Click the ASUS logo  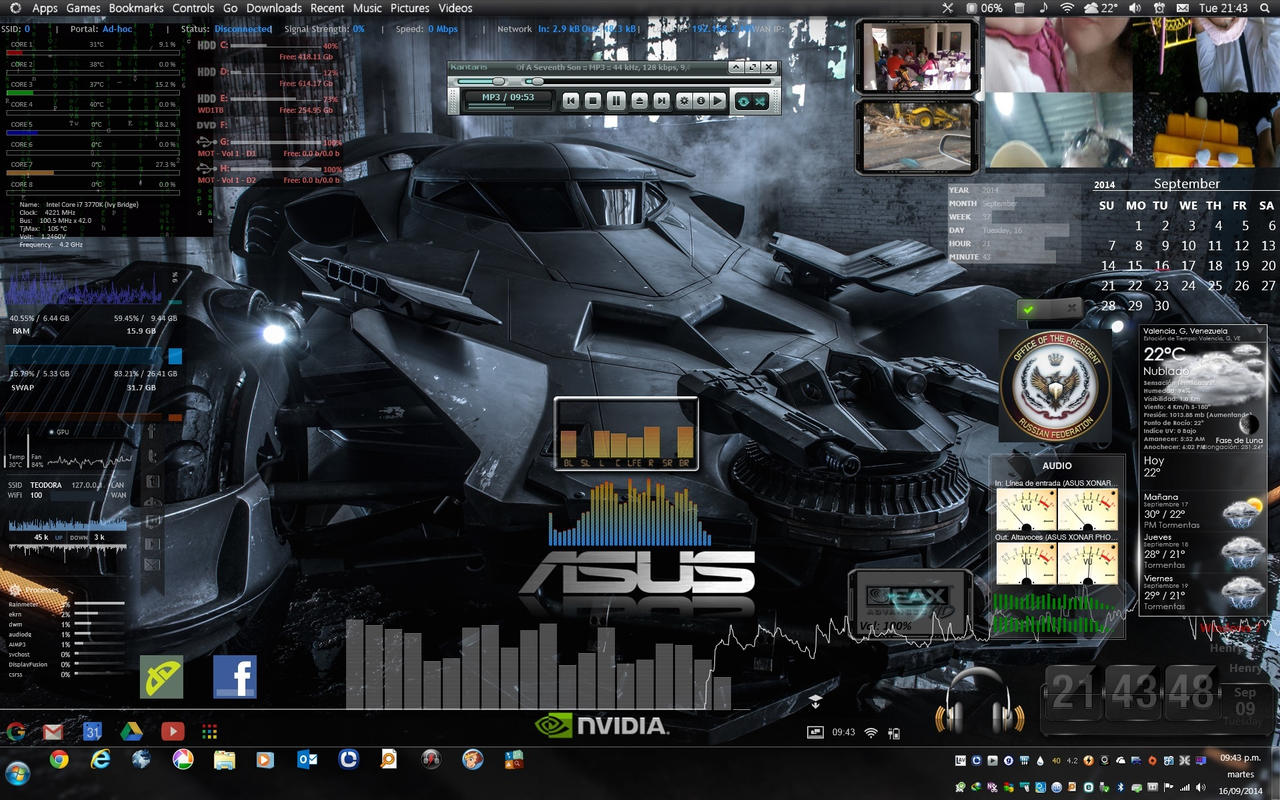tap(637, 573)
